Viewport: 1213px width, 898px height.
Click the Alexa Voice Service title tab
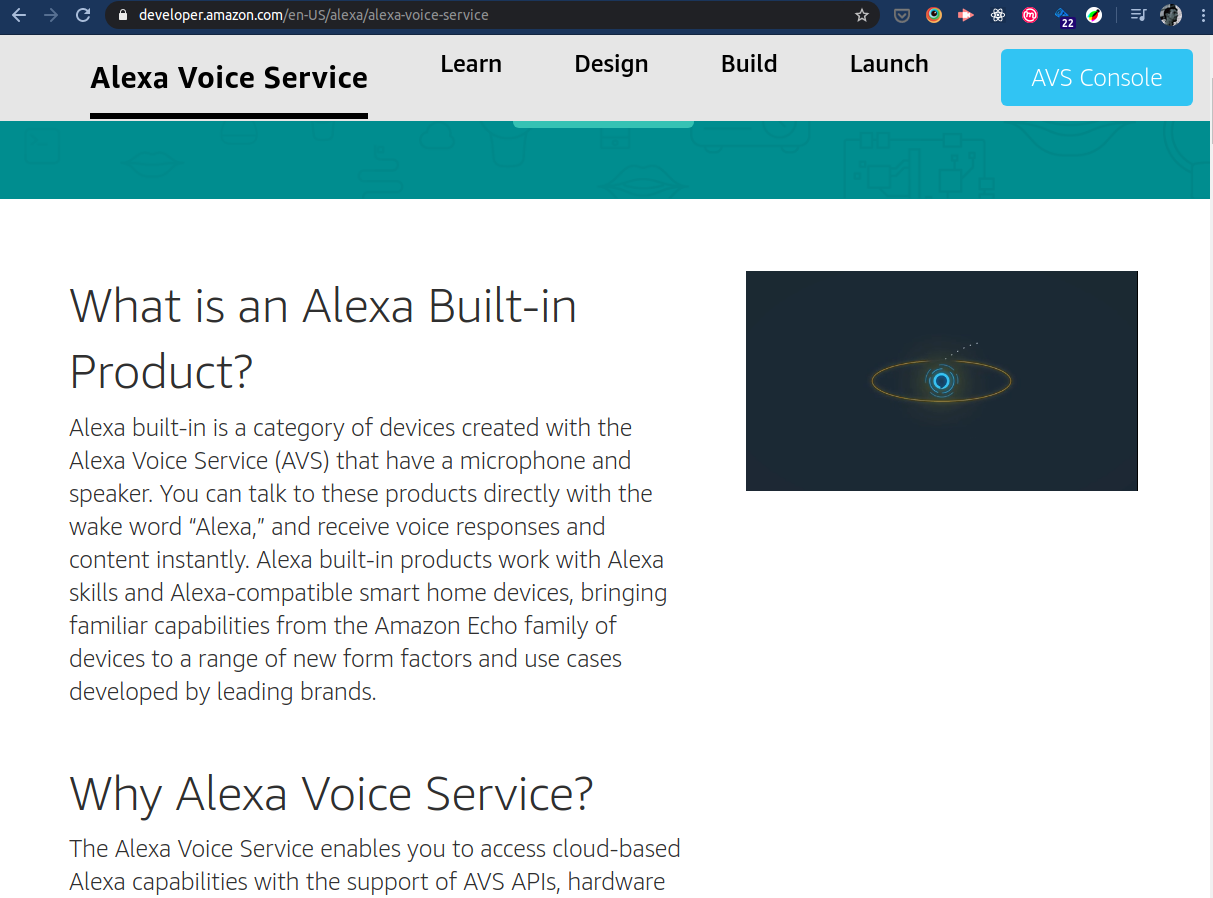(x=229, y=78)
